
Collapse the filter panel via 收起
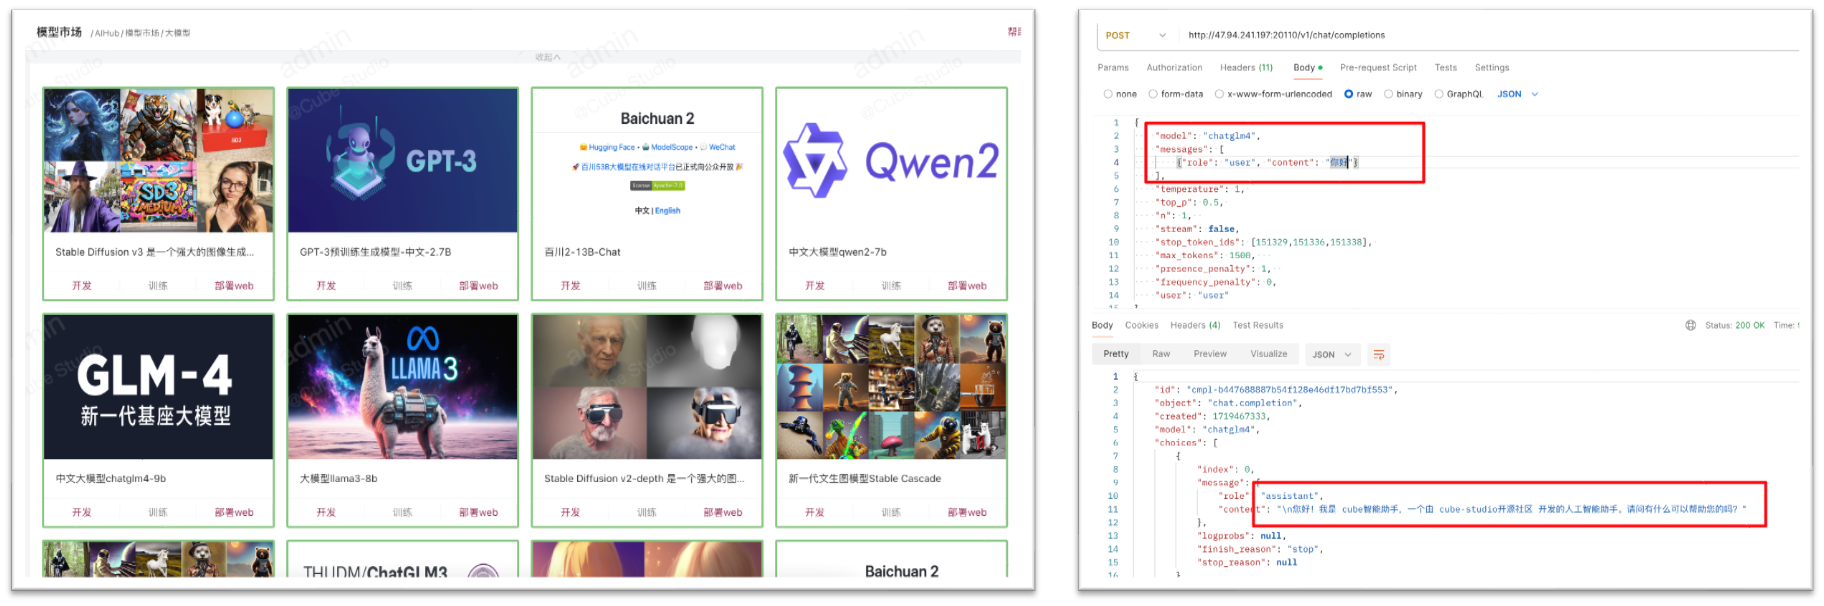548,57
